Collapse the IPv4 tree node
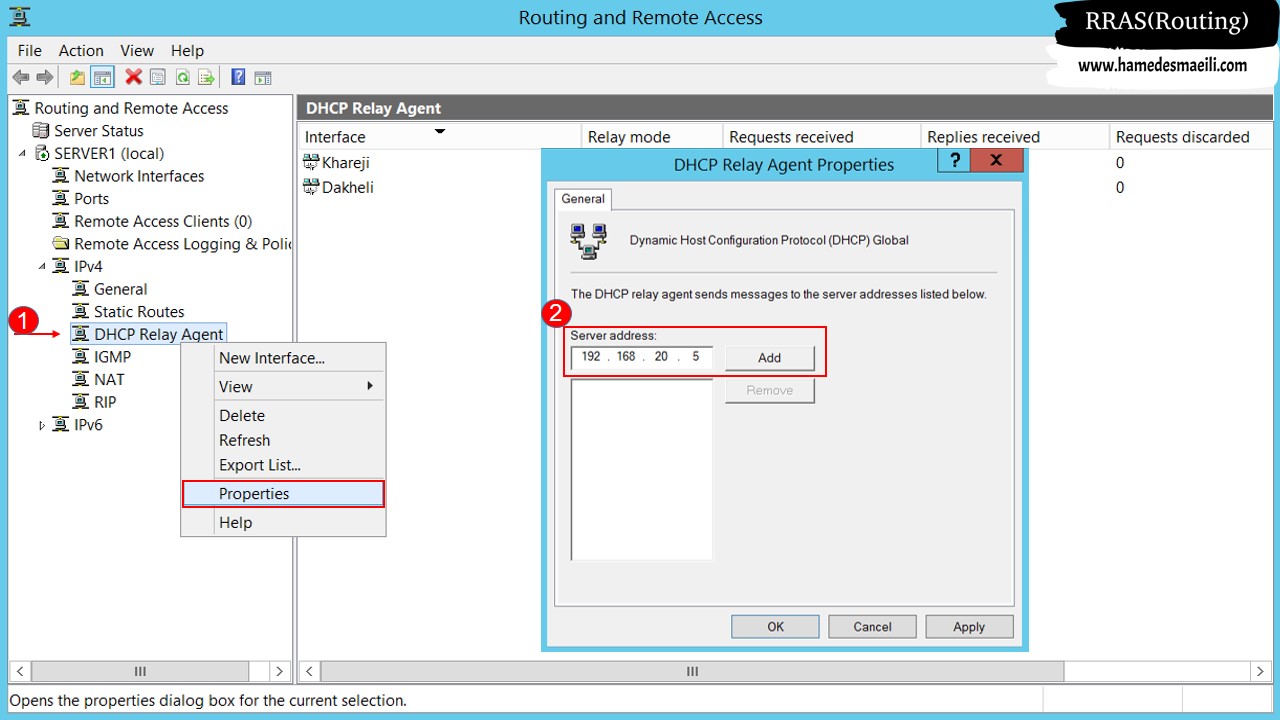1280x720 pixels. 42,266
